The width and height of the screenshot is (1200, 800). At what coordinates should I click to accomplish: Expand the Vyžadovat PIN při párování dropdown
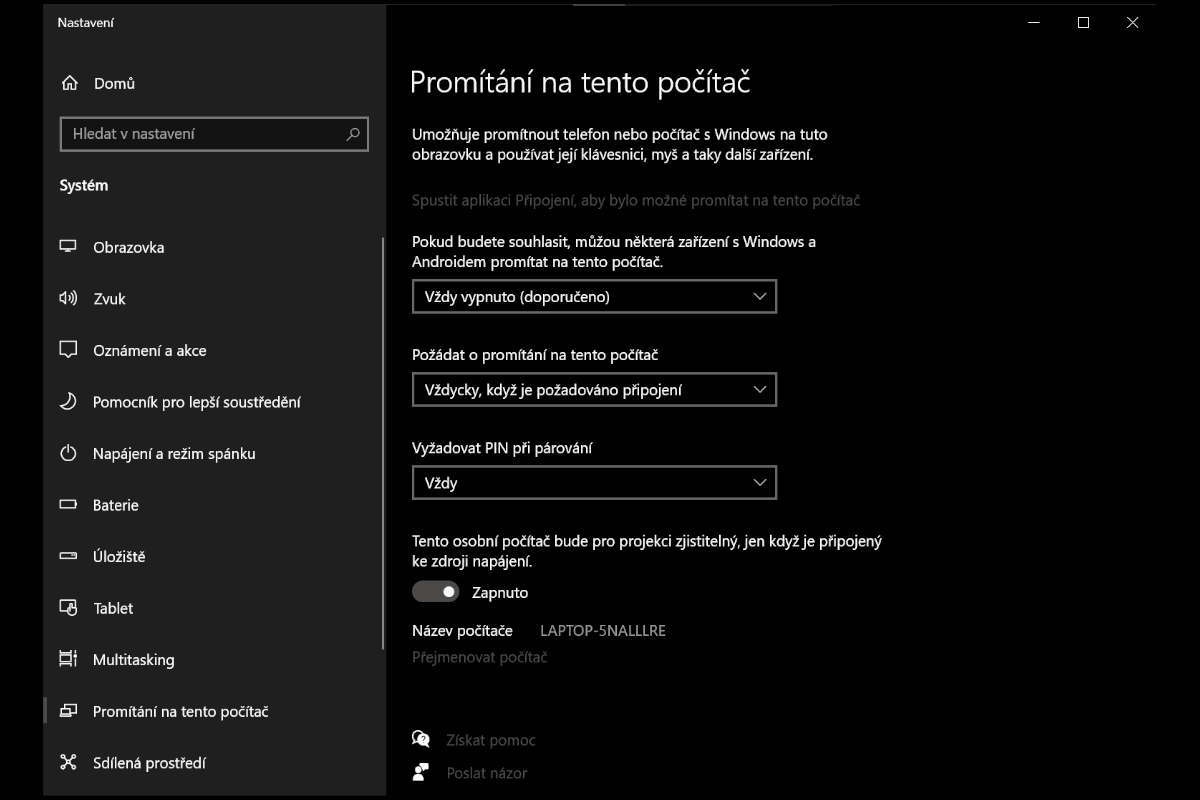(x=594, y=483)
